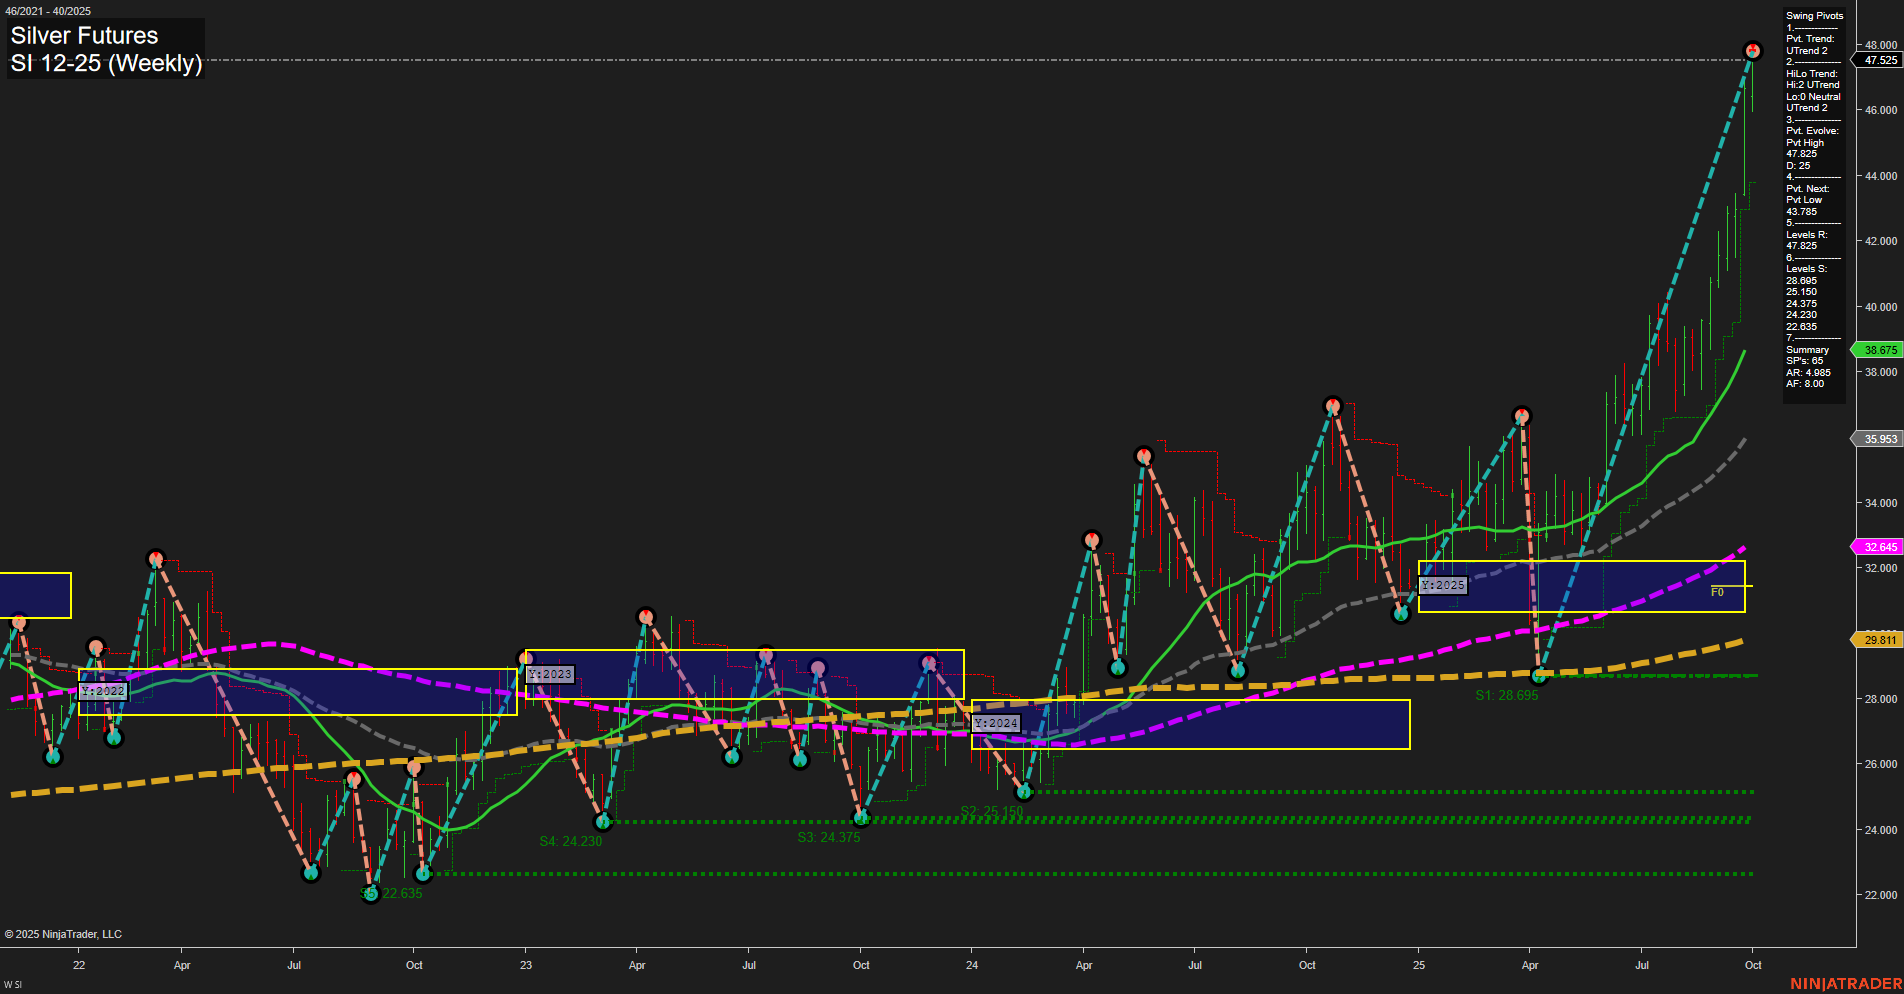This screenshot has height=994, width=1904.
Task: Click the 47.525 pivot price marker on the axis
Action: tap(1874, 61)
